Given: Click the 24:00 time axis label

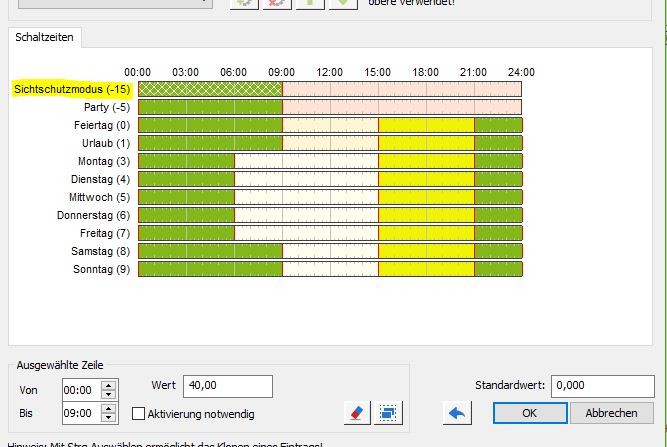Looking at the screenshot, I should click(x=521, y=72).
